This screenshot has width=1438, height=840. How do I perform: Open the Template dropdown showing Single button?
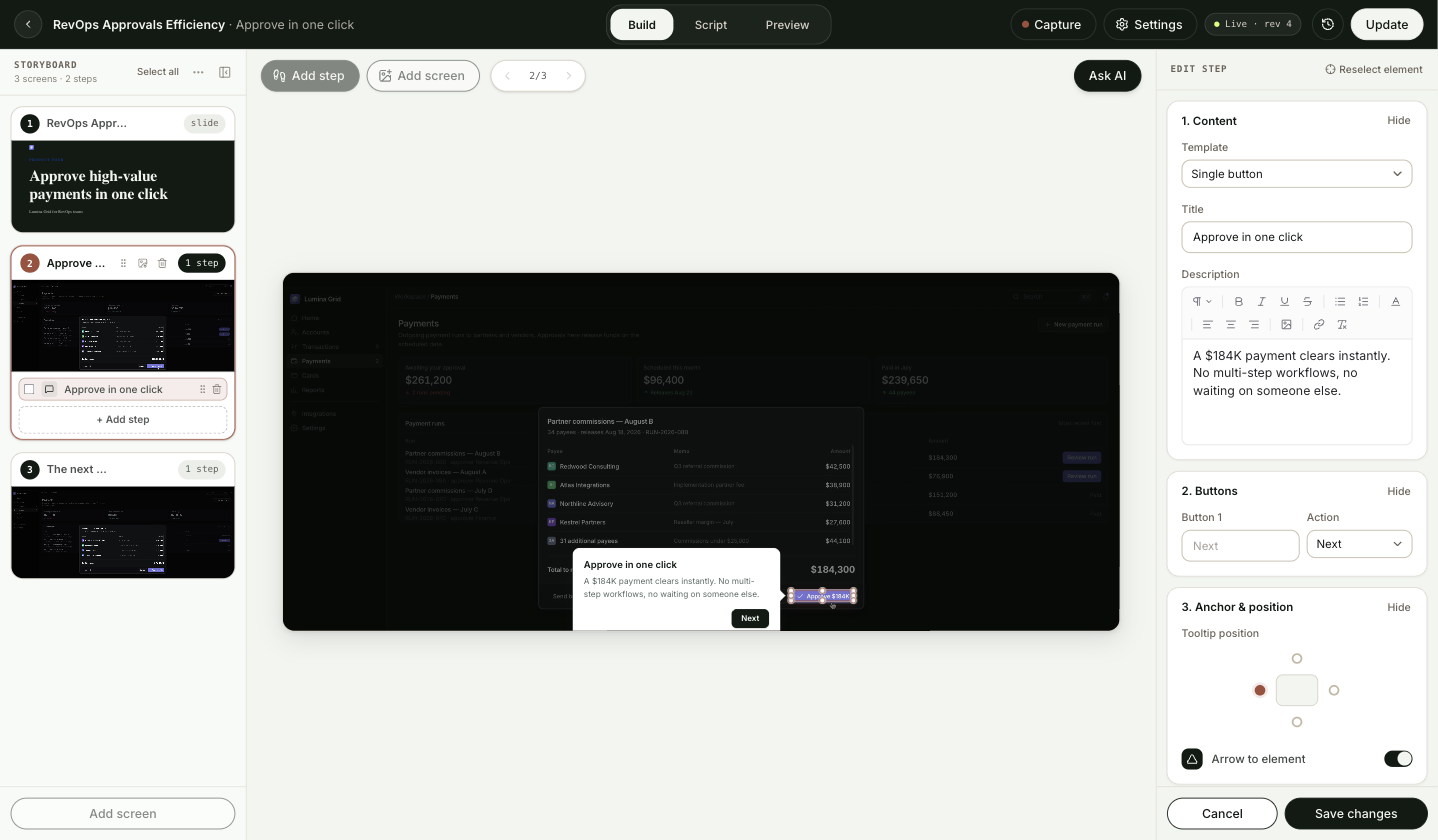pos(1297,174)
